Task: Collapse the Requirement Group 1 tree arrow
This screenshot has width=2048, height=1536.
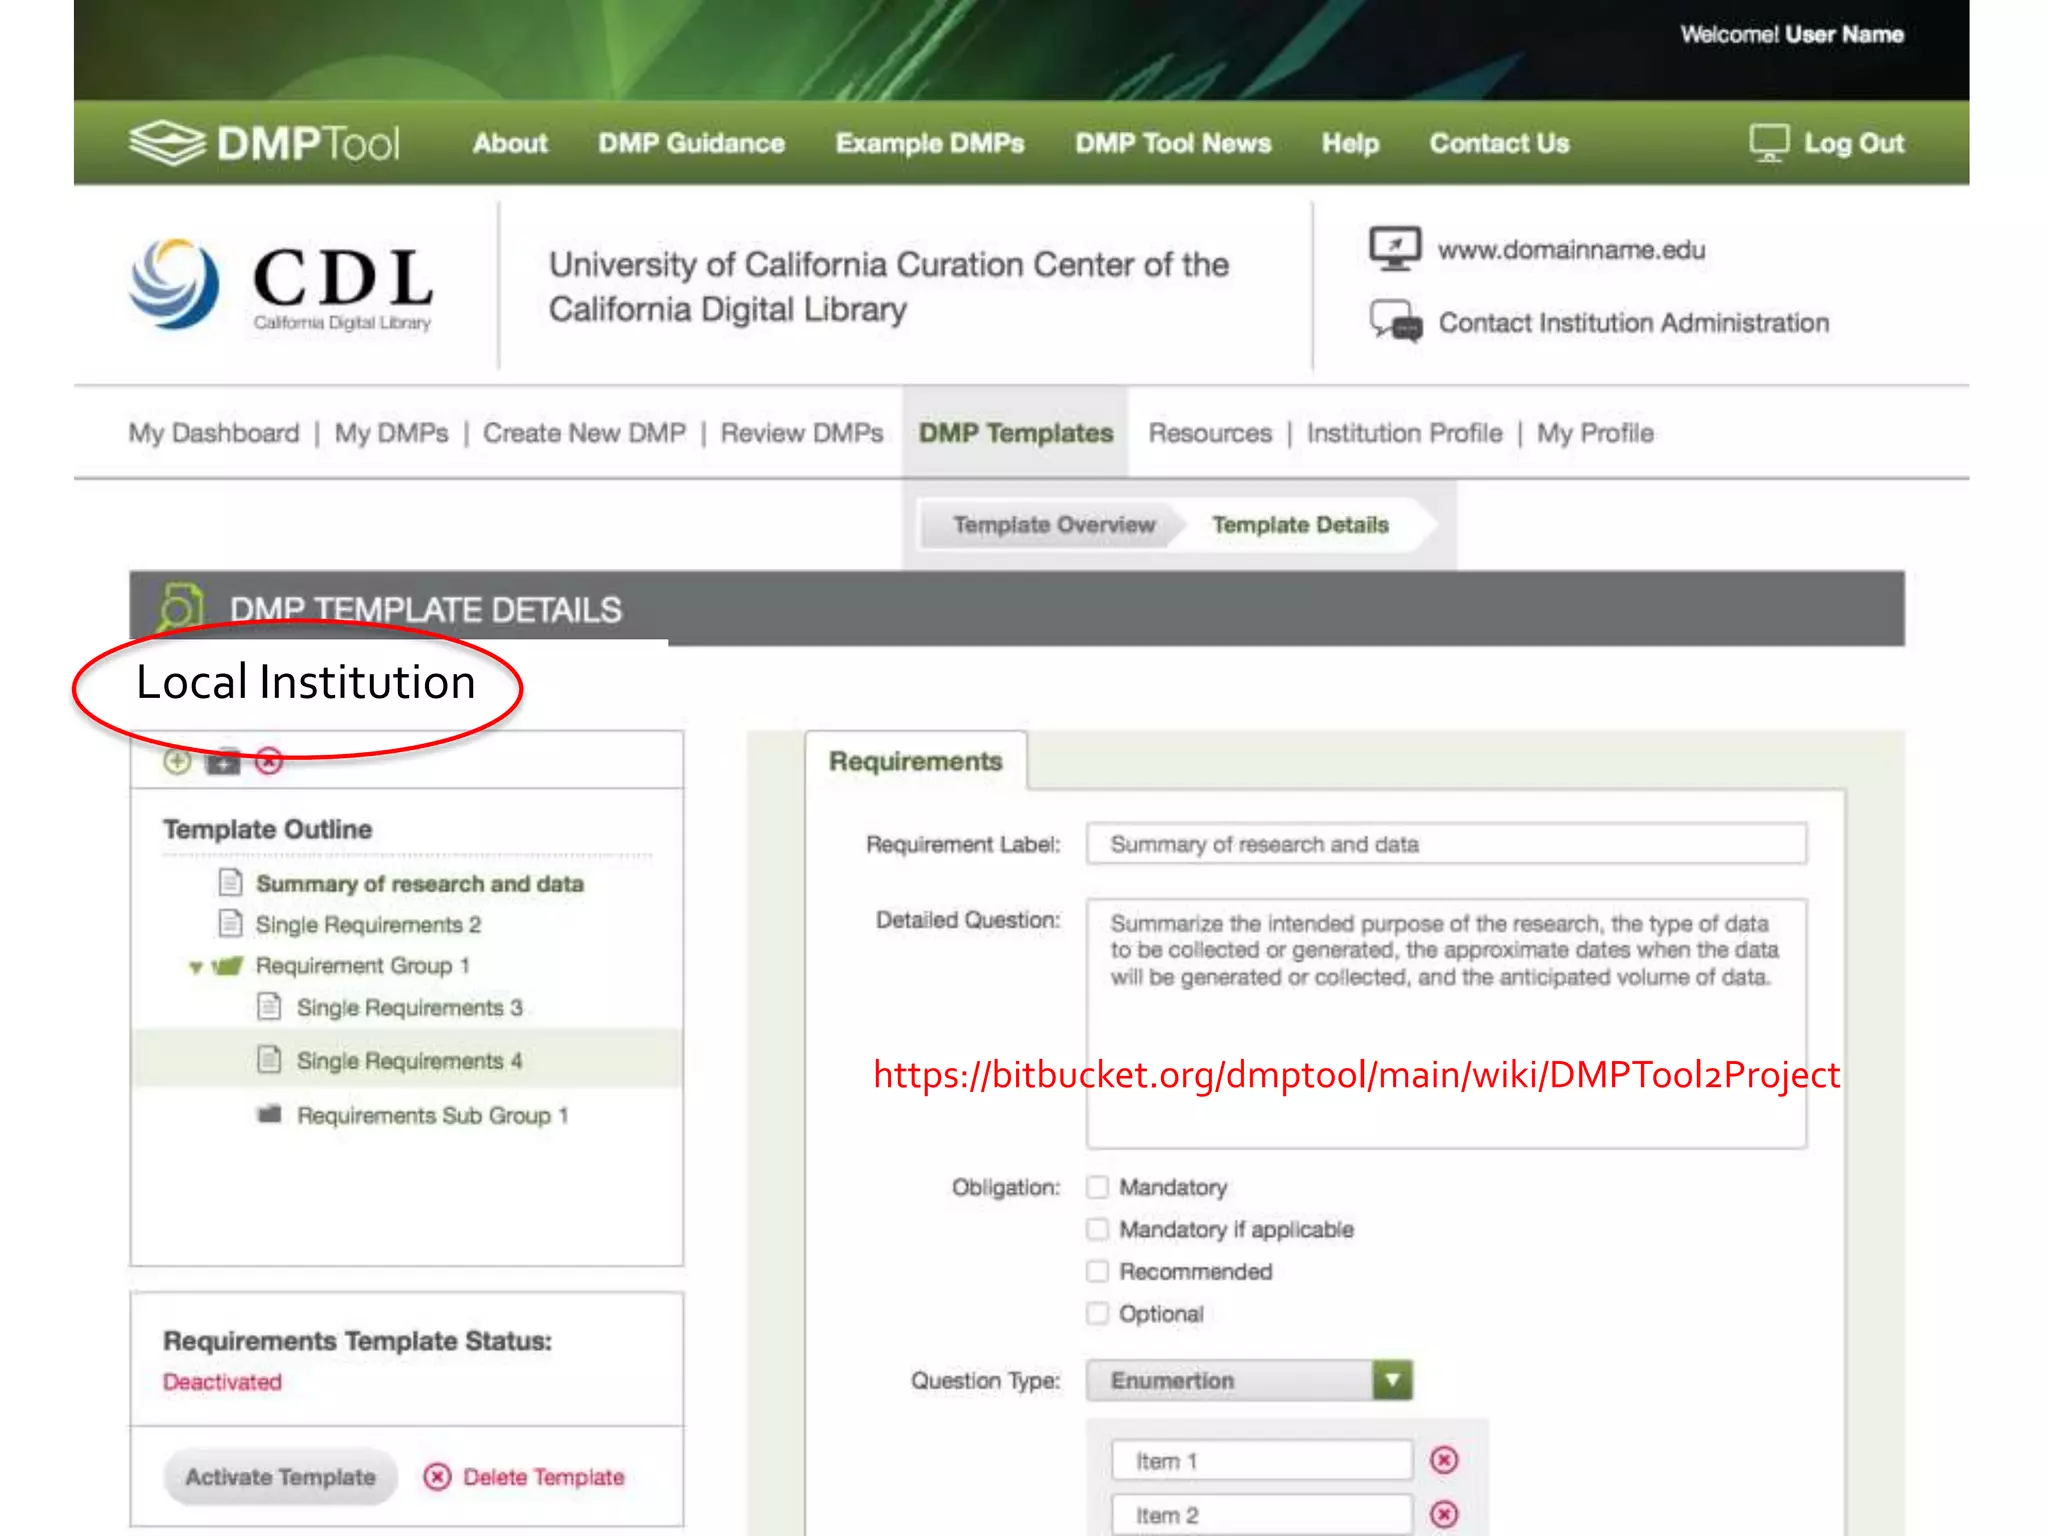Action: tap(196, 967)
